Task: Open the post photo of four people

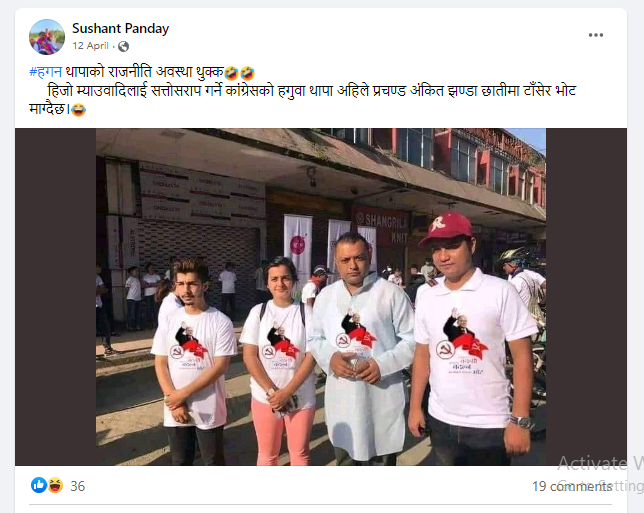Action: [x=321, y=297]
